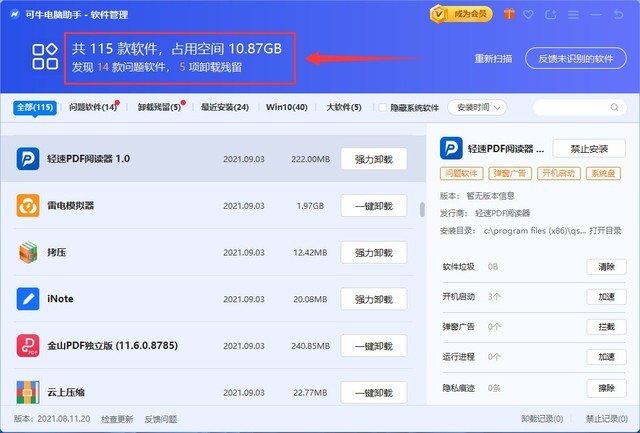Viewport: 640px width, 433px height.
Task: Open 禁止记录(0) in status bar
Action: tap(607, 419)
